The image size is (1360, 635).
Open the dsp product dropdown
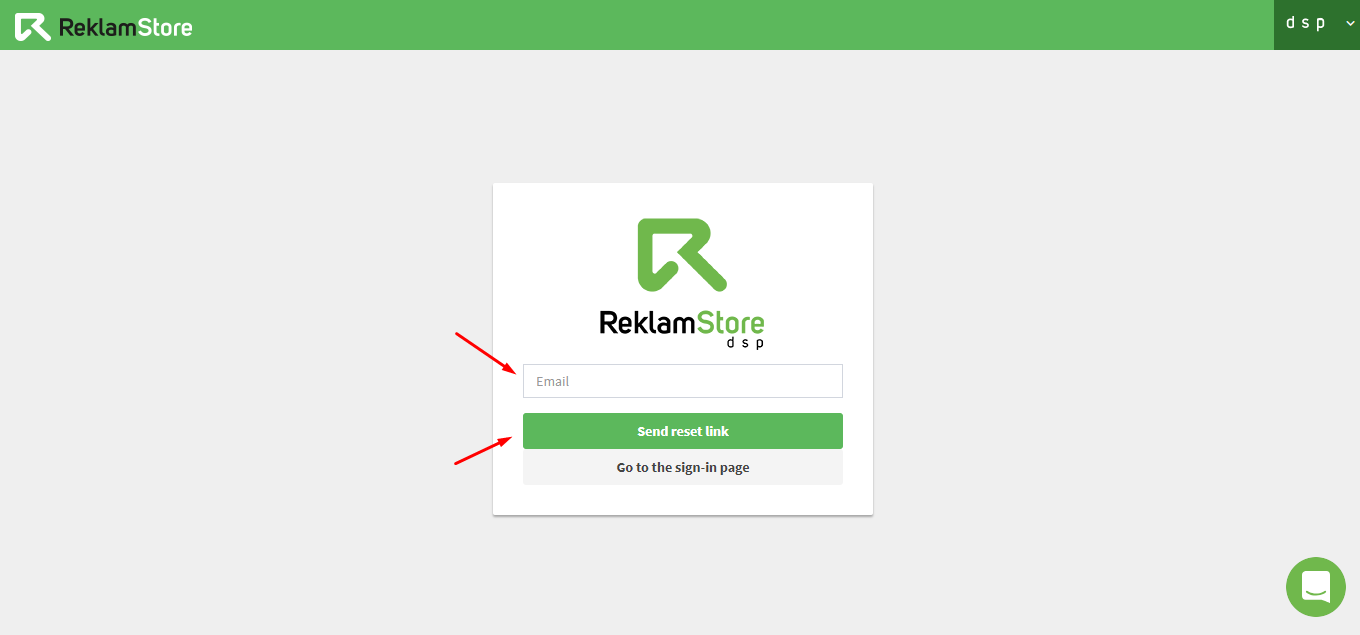(x=1316, y=25)
